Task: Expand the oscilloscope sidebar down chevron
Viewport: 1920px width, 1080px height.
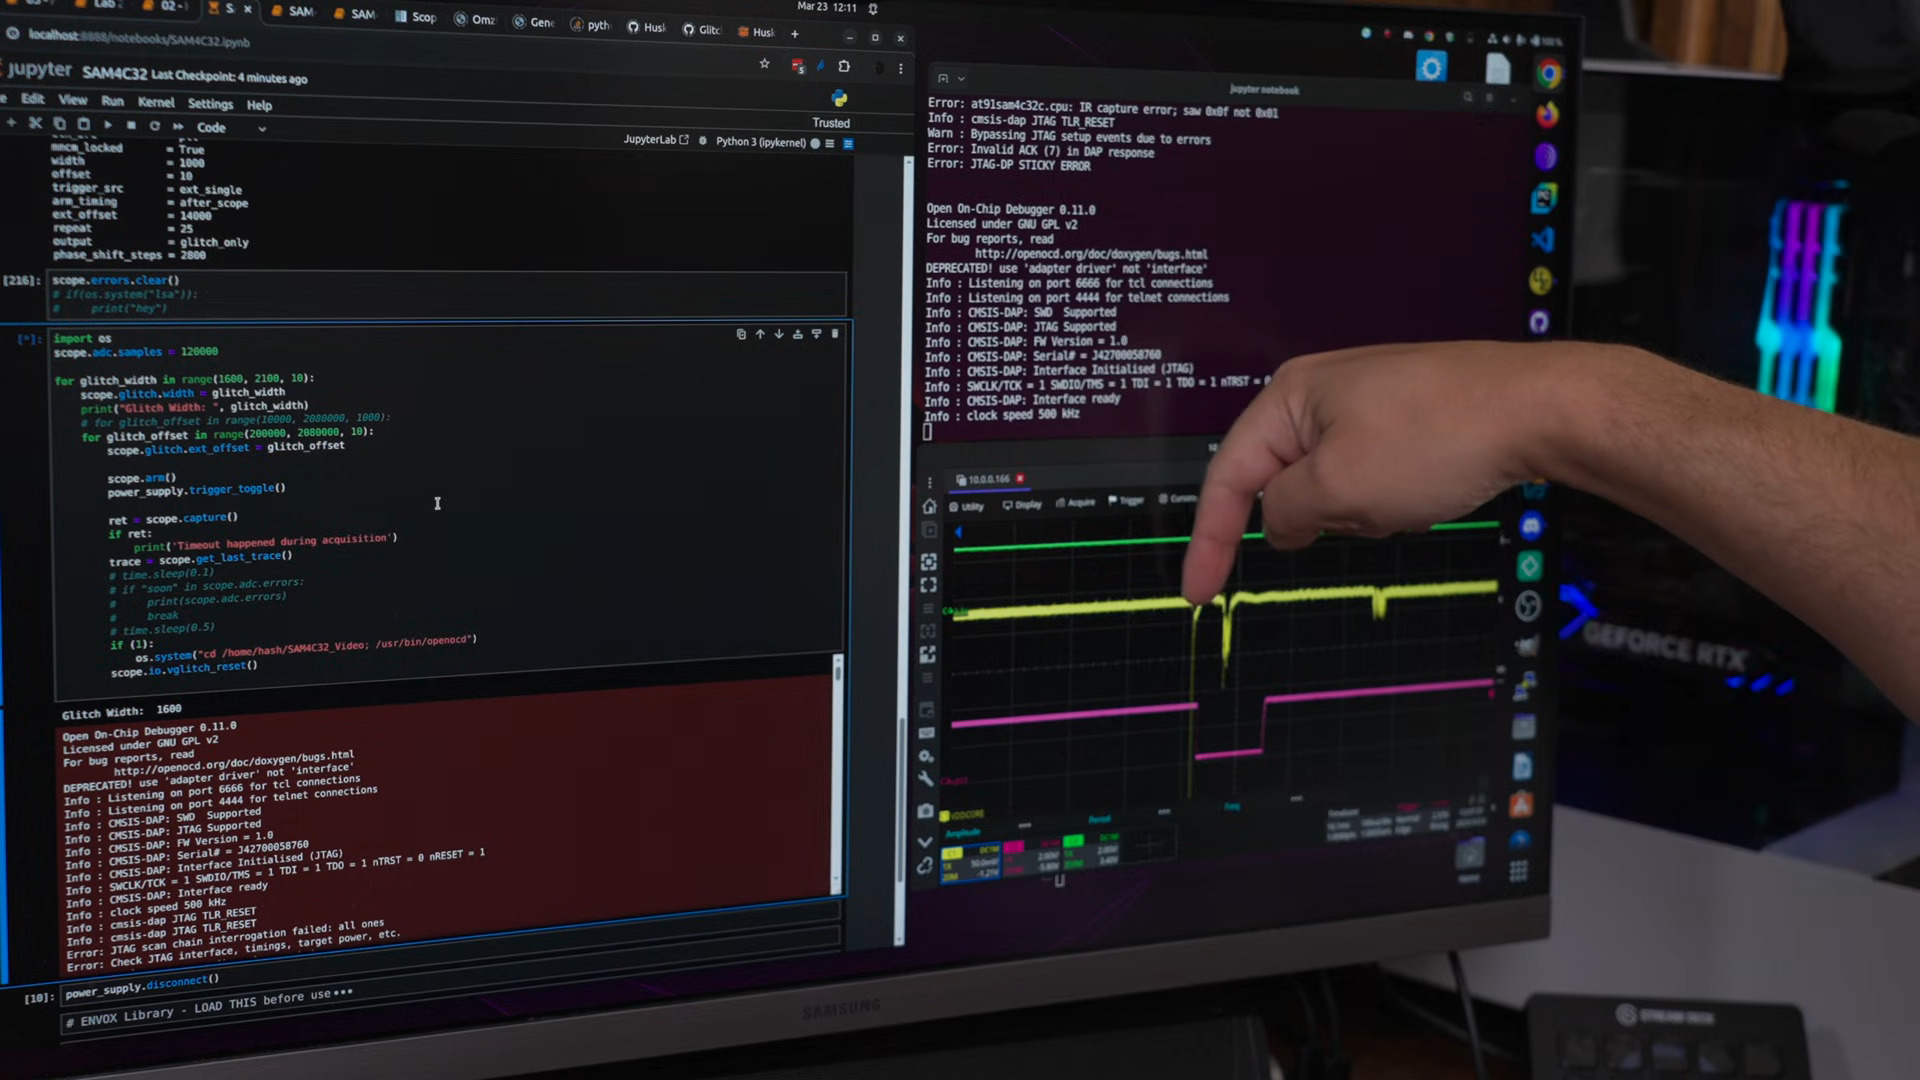Action: pos(925,842)
